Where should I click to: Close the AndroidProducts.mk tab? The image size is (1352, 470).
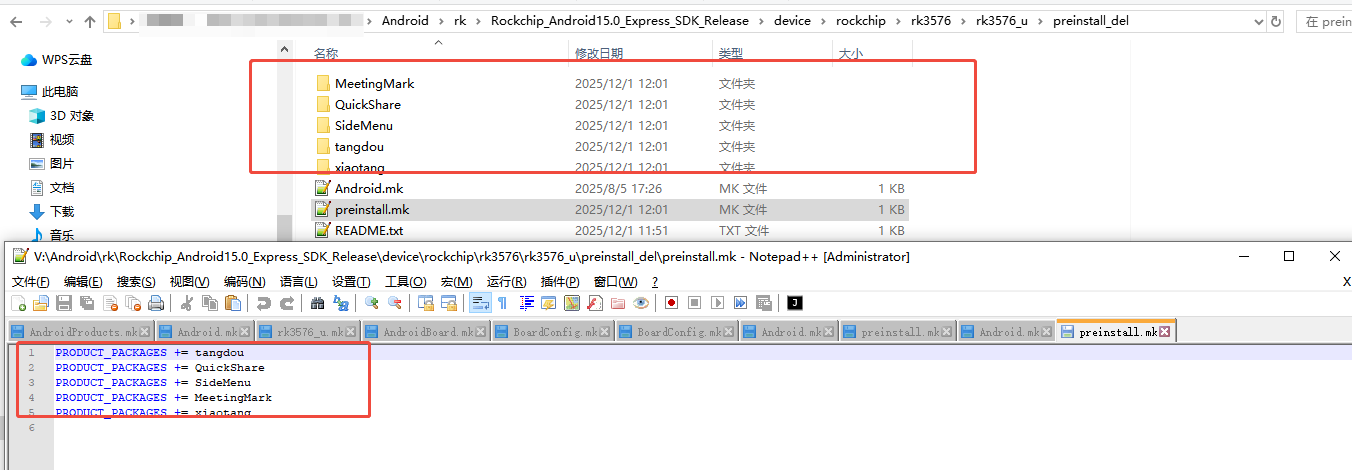click(x=145, y=332)
